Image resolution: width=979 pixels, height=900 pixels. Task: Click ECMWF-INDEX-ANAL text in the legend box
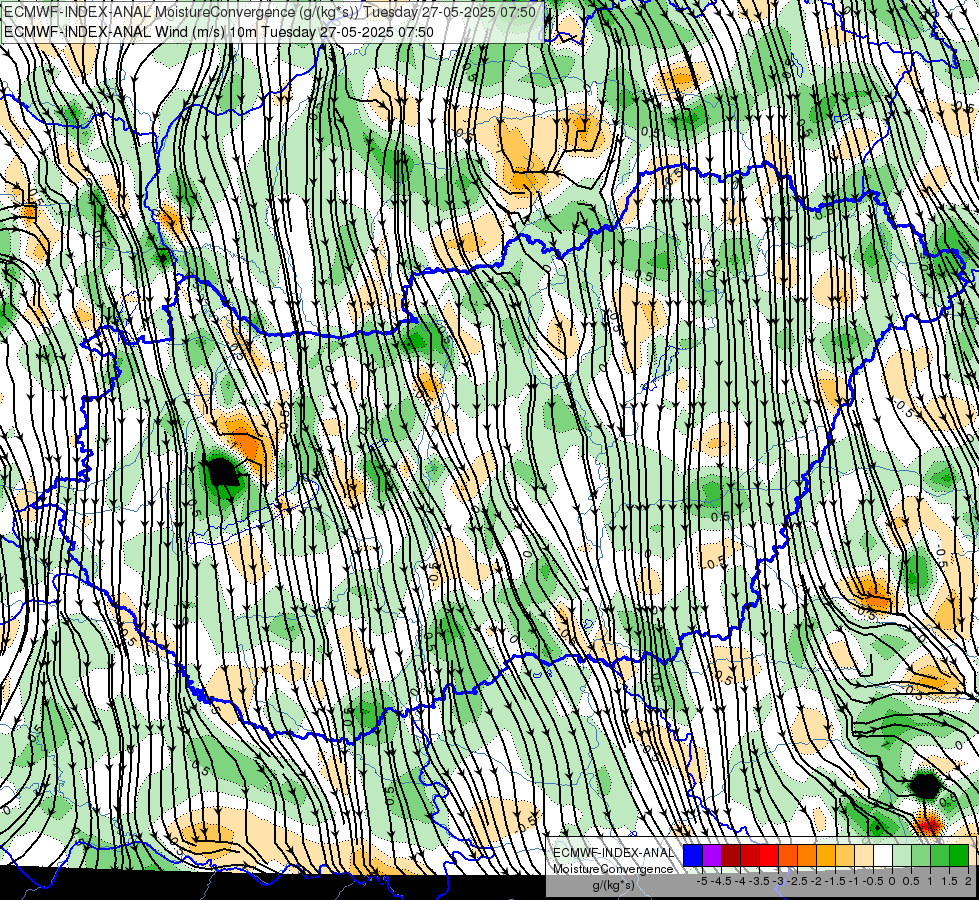tap(613, 853)
